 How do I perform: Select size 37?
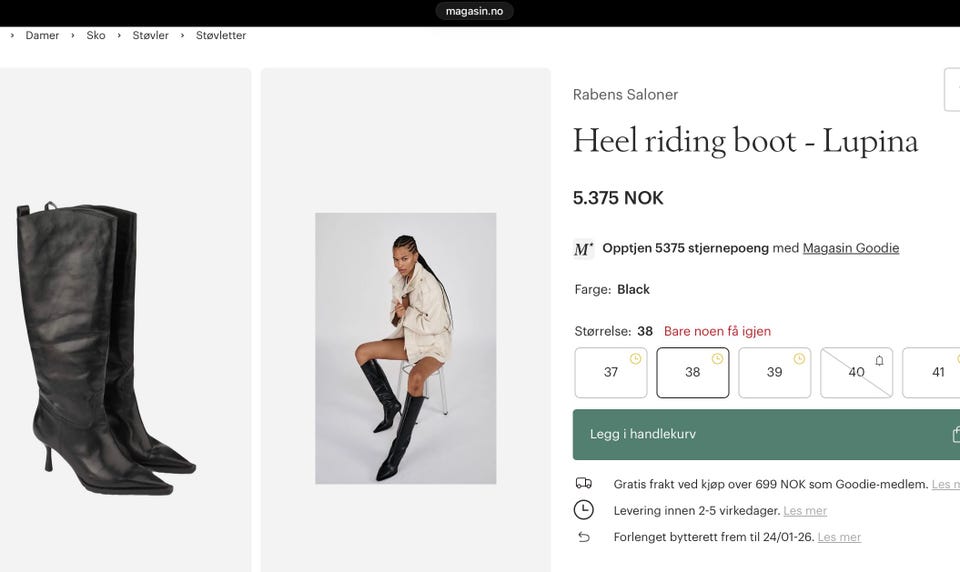(610, 373)
